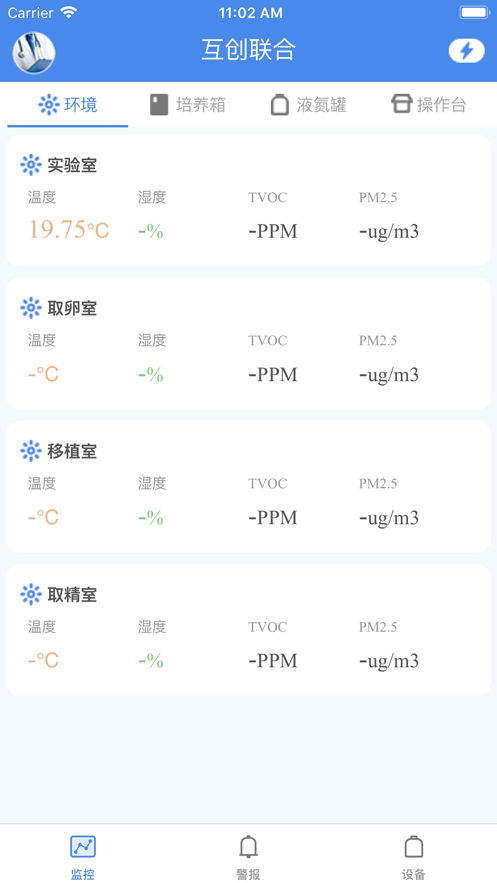Open the 监控 monitoring chart icon
The height and width of the screenshot is (883, 497).
click(x=83, y=846)
